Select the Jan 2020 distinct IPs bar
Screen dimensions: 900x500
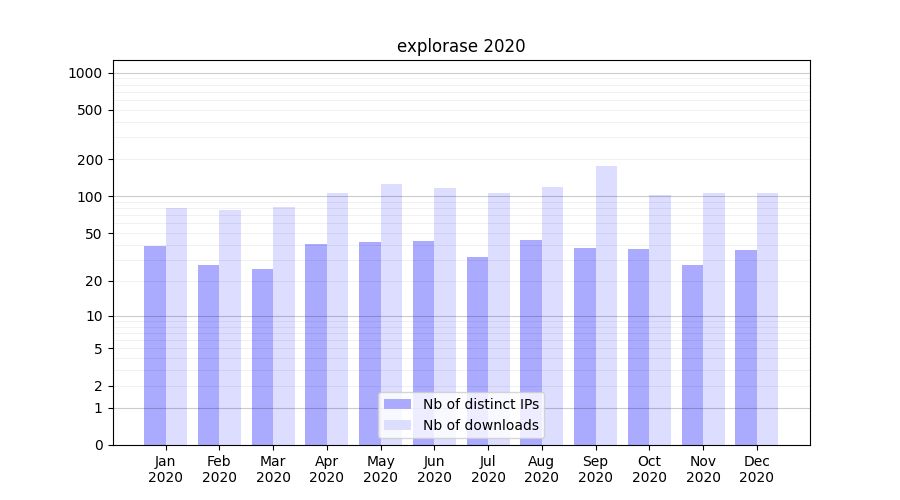[x=155, y=345]
